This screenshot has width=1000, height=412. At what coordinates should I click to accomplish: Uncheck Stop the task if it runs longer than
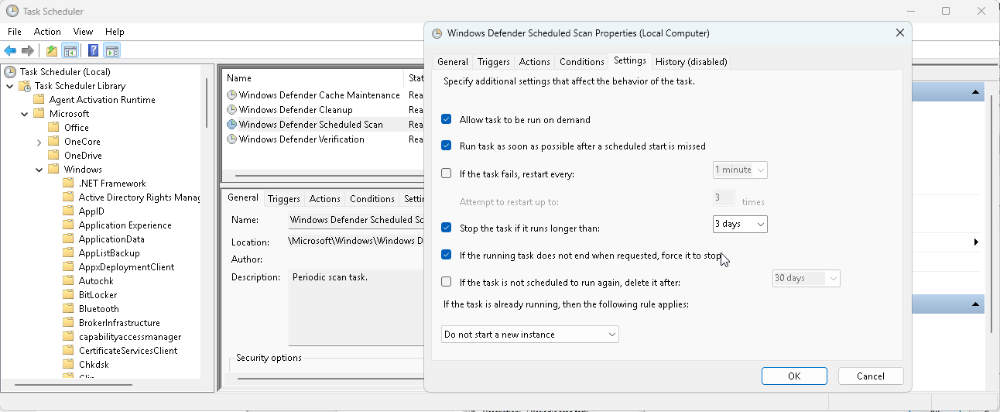tap(446, 228)
